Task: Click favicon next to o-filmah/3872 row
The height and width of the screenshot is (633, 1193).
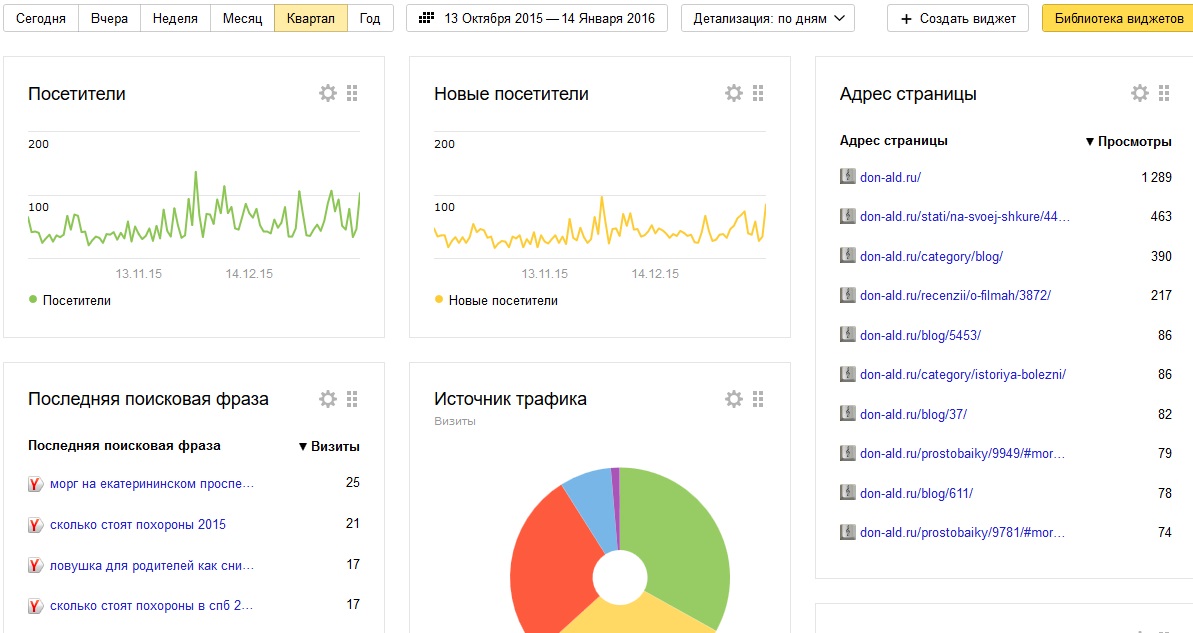Action: (848, 295)
